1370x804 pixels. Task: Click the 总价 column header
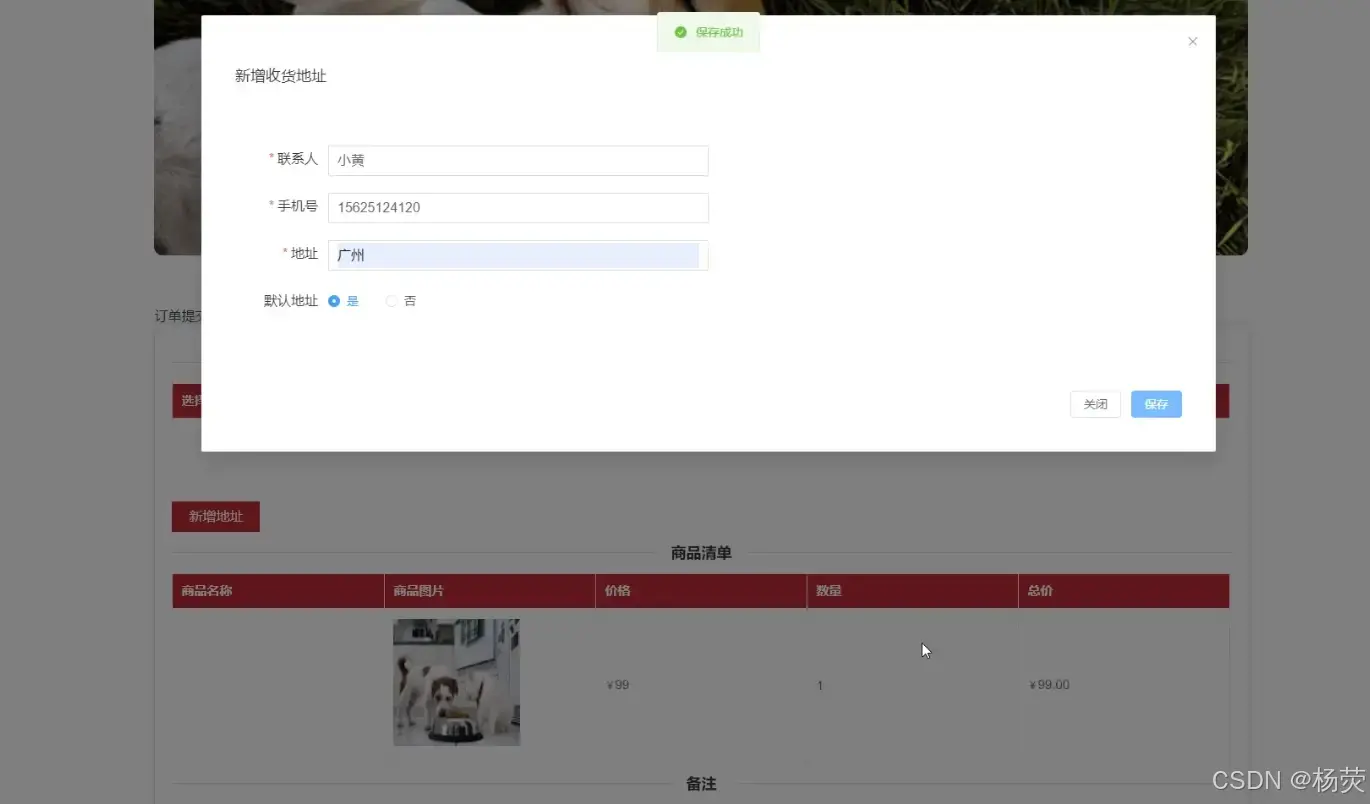point(1124,591)
